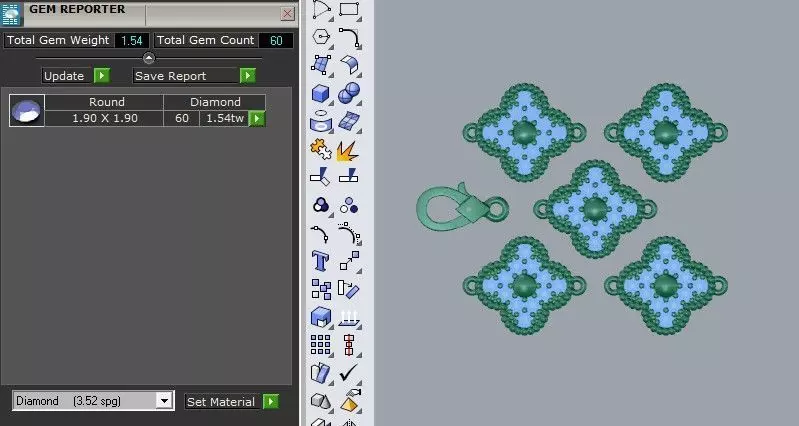
Task: Select the Copy objects squares tool
Action: pos(321,289)
